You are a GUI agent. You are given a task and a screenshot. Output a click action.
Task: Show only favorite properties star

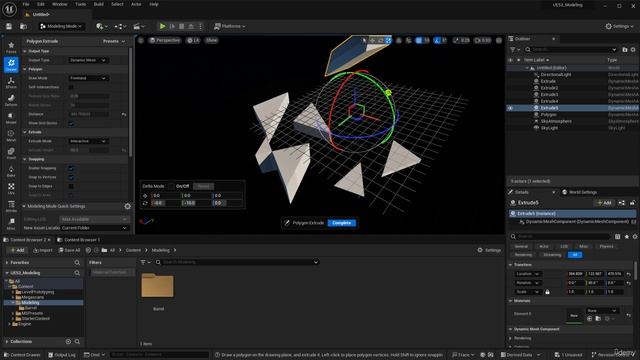click(x=627, y=236)
